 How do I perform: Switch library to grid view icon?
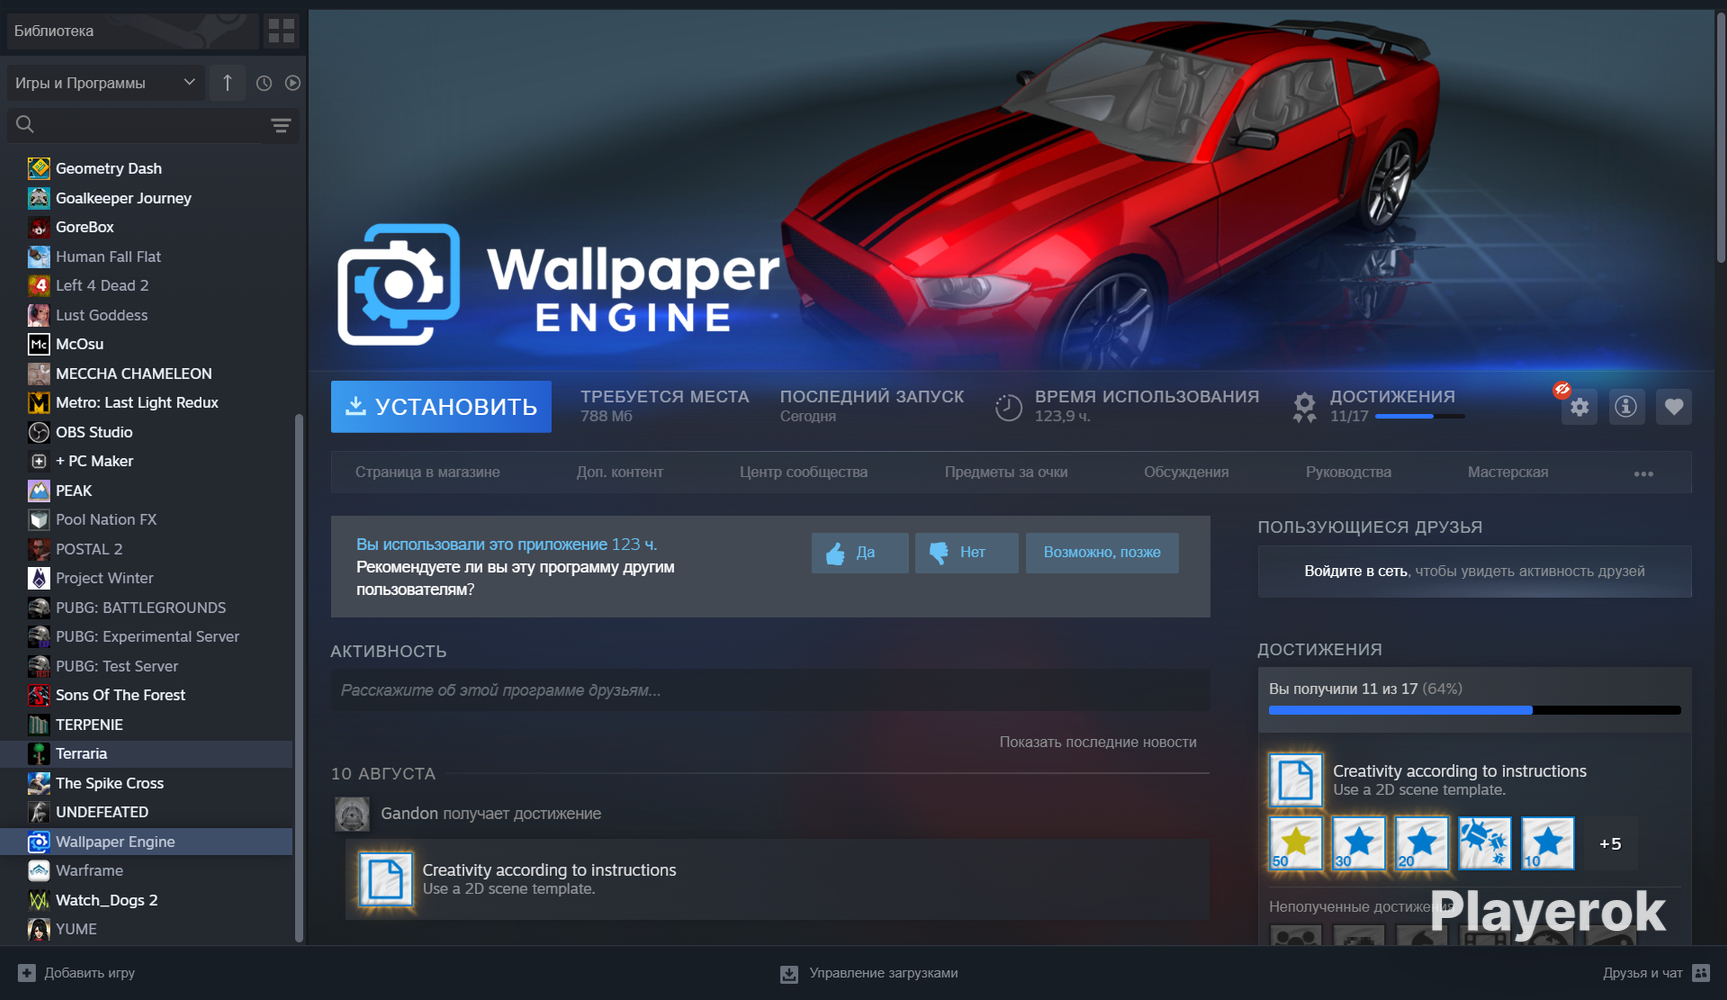tap(281, 31)
